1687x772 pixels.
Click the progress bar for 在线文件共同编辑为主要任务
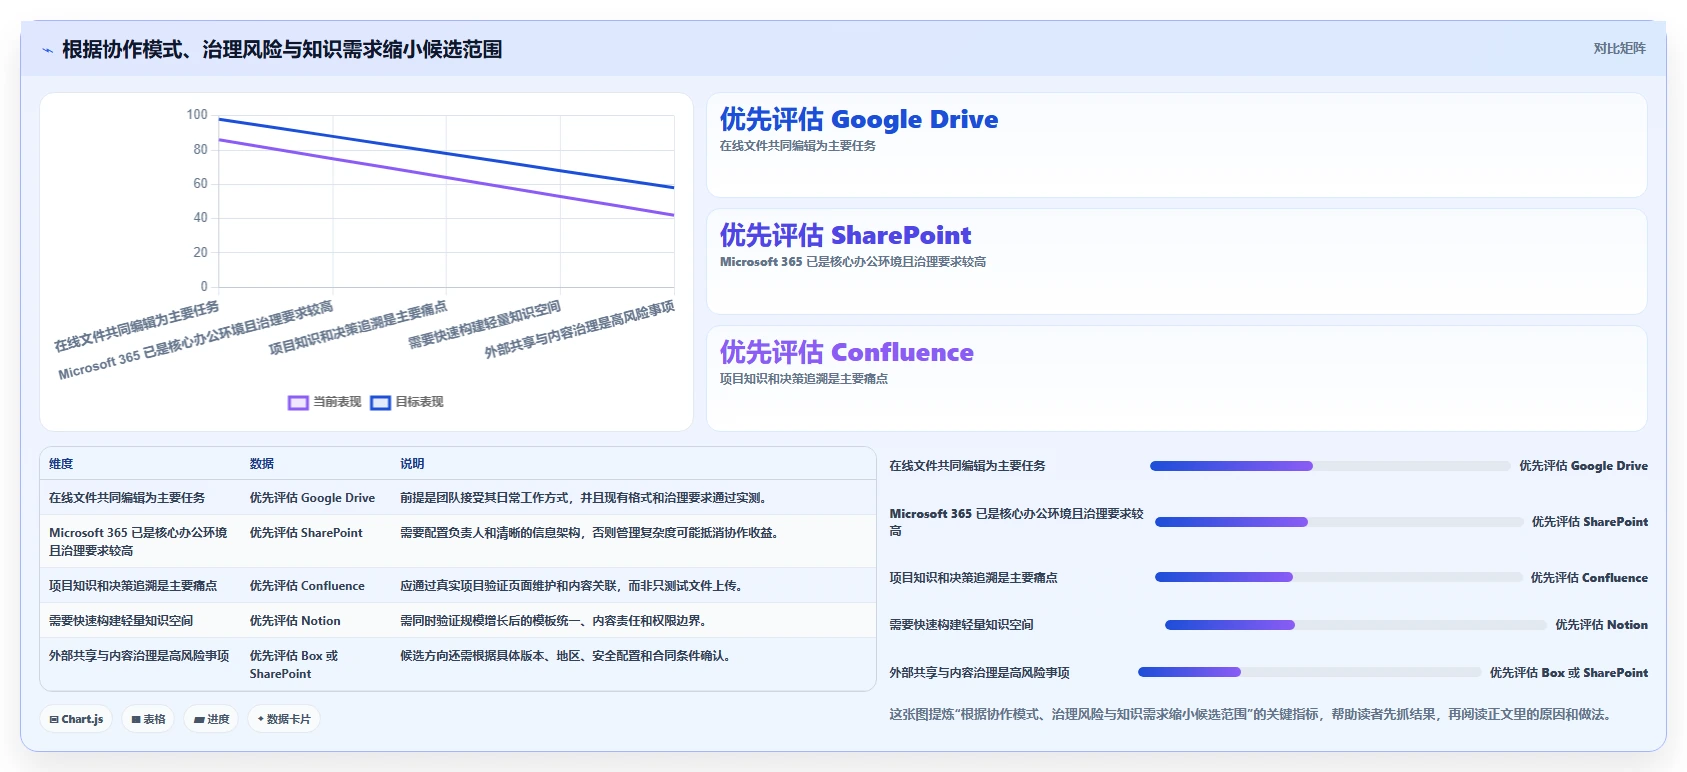pos(1330,466)
